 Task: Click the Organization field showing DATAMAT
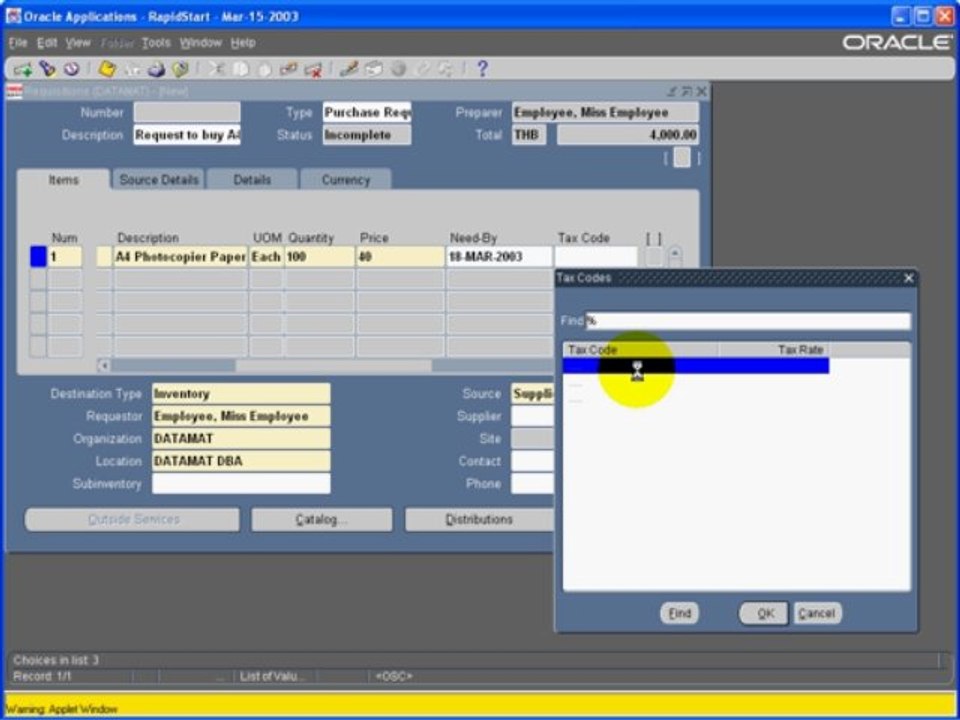tap(241, 438)
